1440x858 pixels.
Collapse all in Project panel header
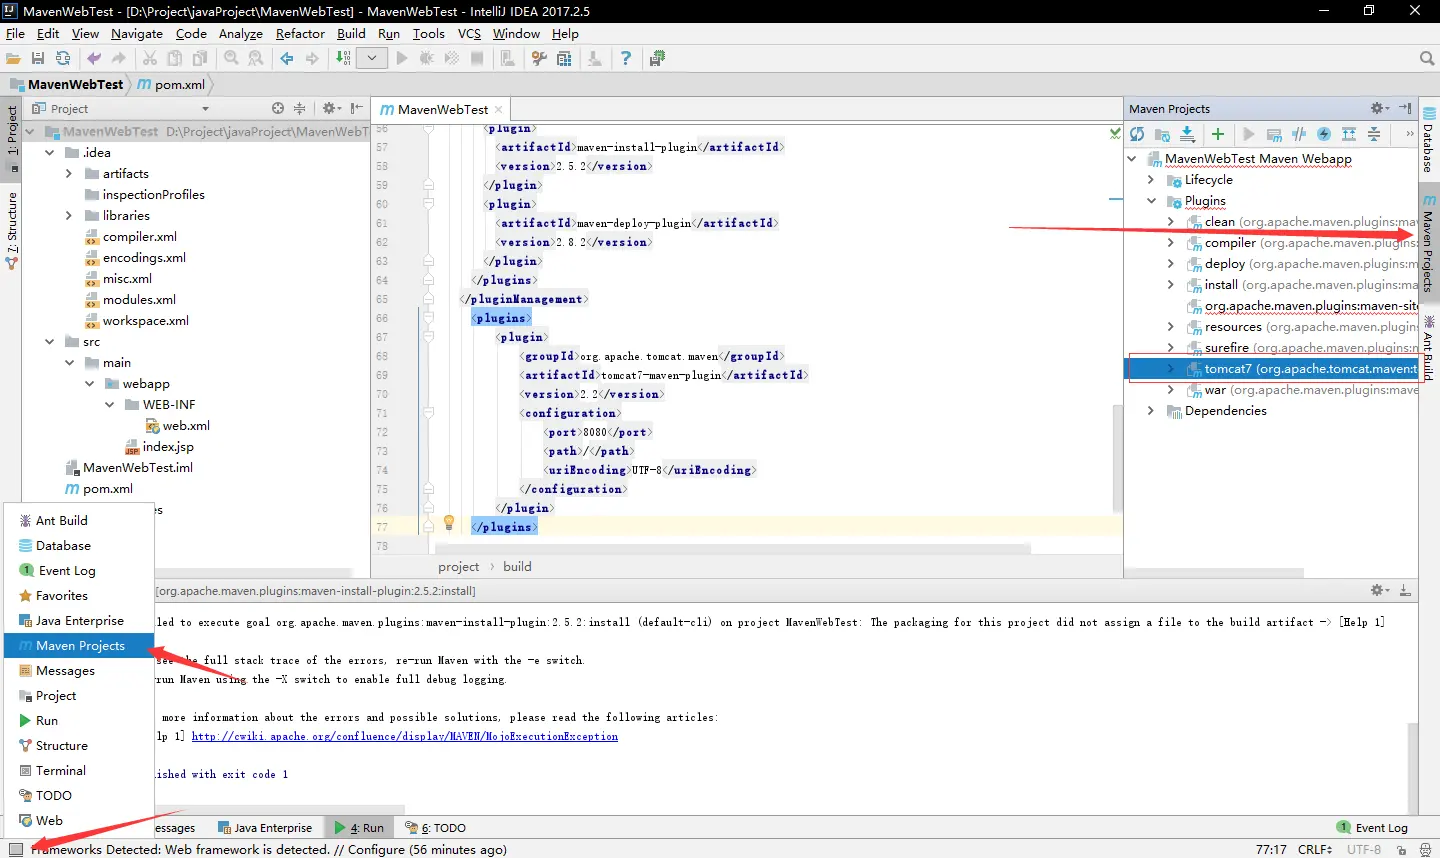[x=299, y=108]
